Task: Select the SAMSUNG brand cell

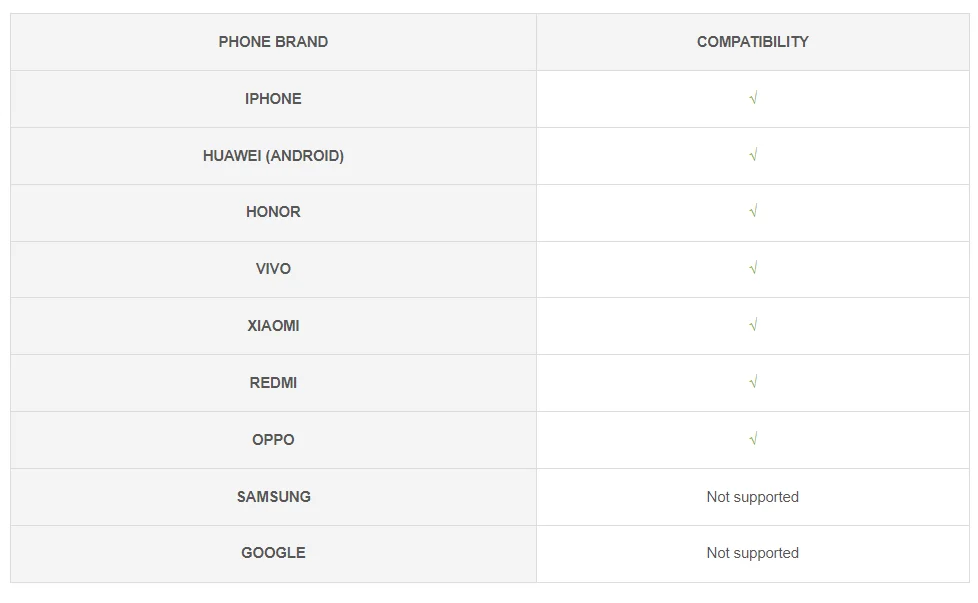Action: [273, 497]
